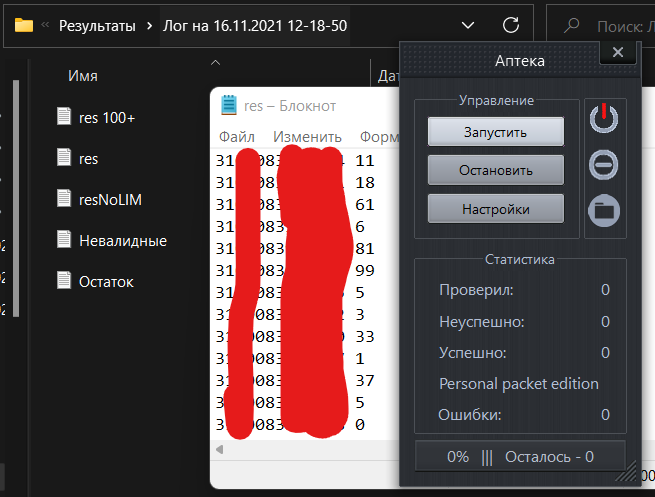The height and width of the screenshot is (497, 655).
Task: Click the res file icon in Explorer
Action: point(64,157)
